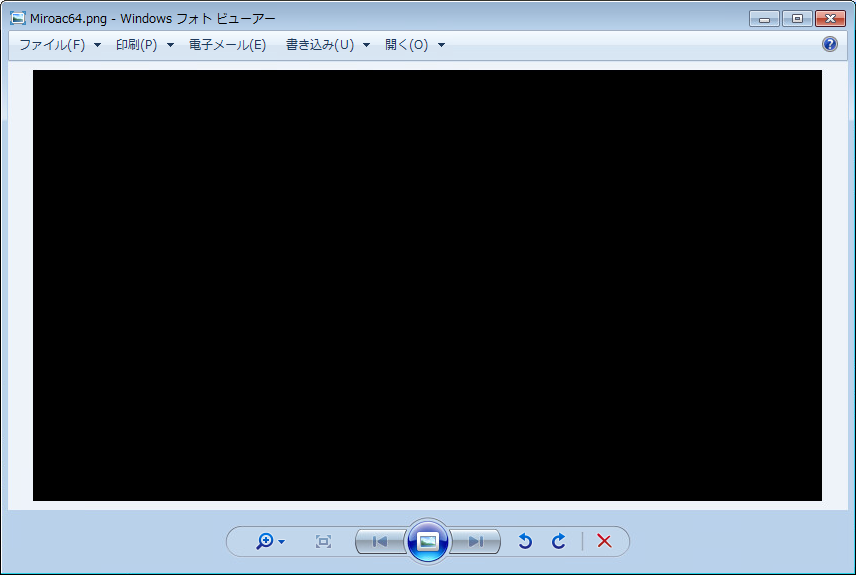Close the Photo Viewer window
The height and width of the screenshot is (575, 856).
pos(830,19)
